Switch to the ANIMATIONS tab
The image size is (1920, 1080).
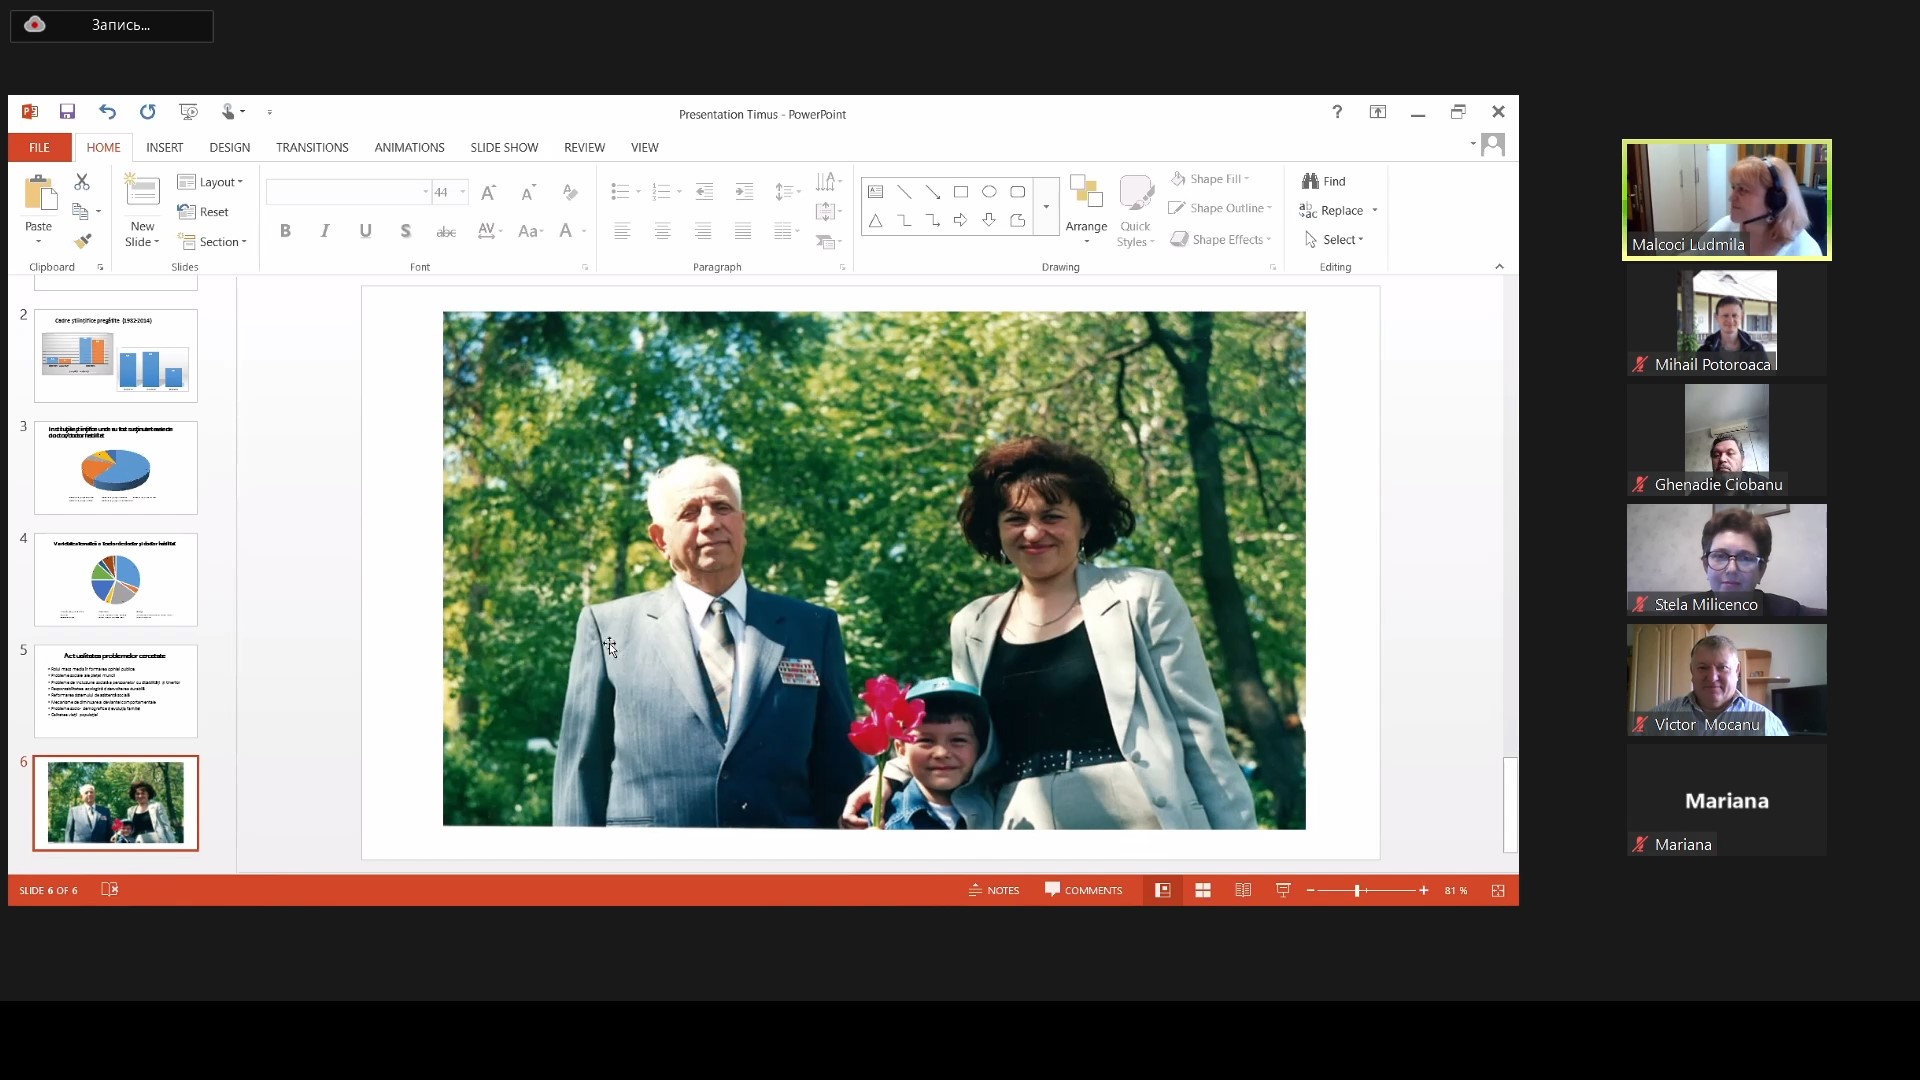click(x=410, y=147)
